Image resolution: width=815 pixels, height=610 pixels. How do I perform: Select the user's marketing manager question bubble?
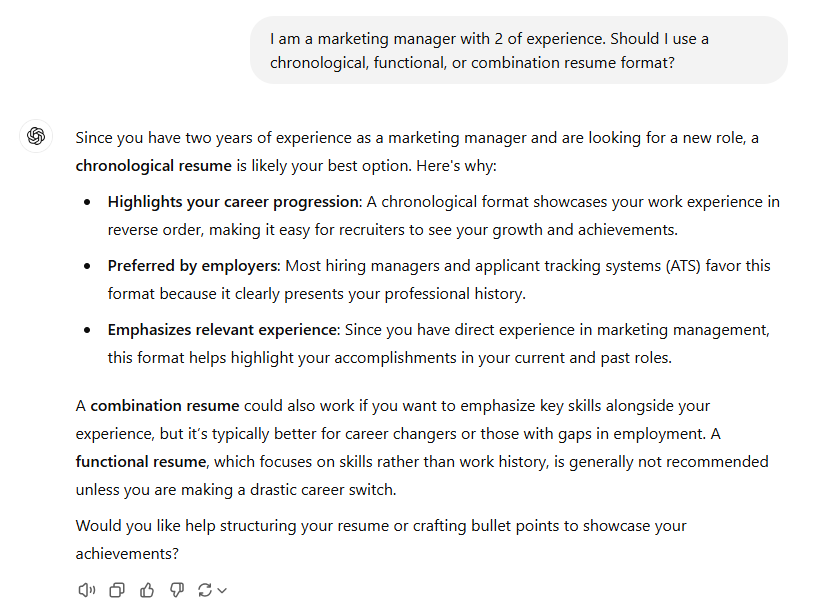(x=519, y=50)
